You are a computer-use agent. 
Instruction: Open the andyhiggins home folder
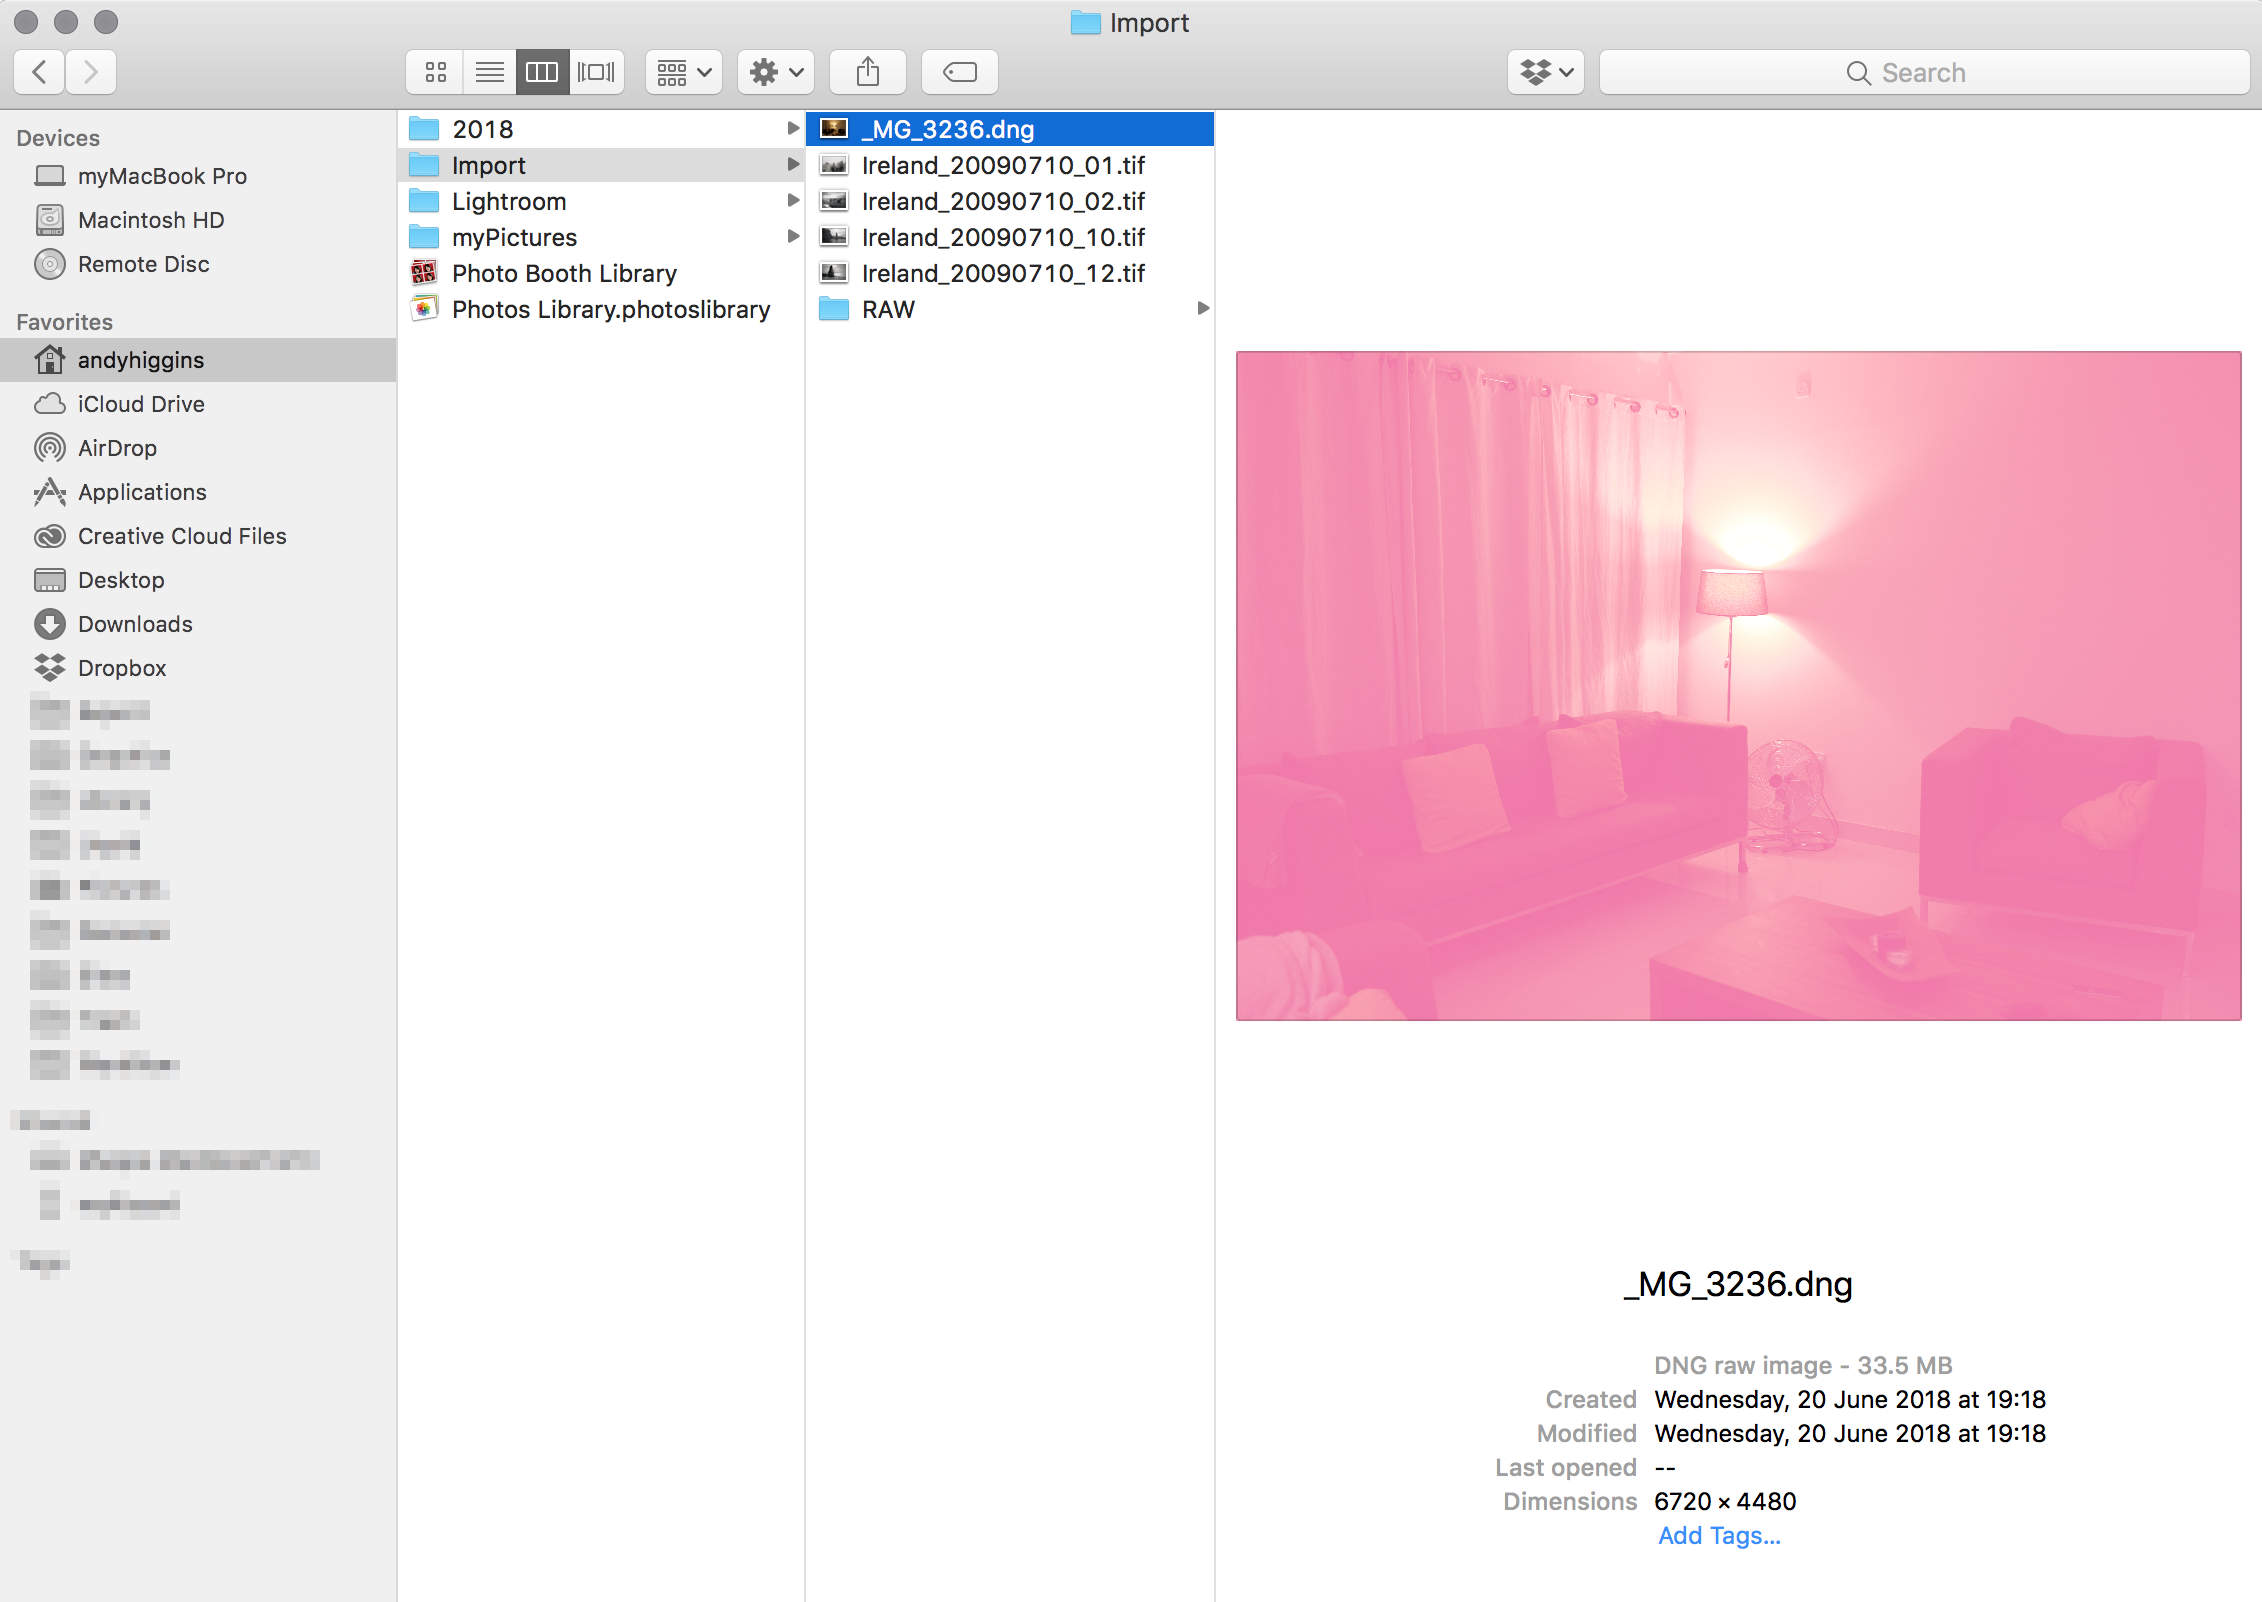pyautogui.click(x=198, y=360)
